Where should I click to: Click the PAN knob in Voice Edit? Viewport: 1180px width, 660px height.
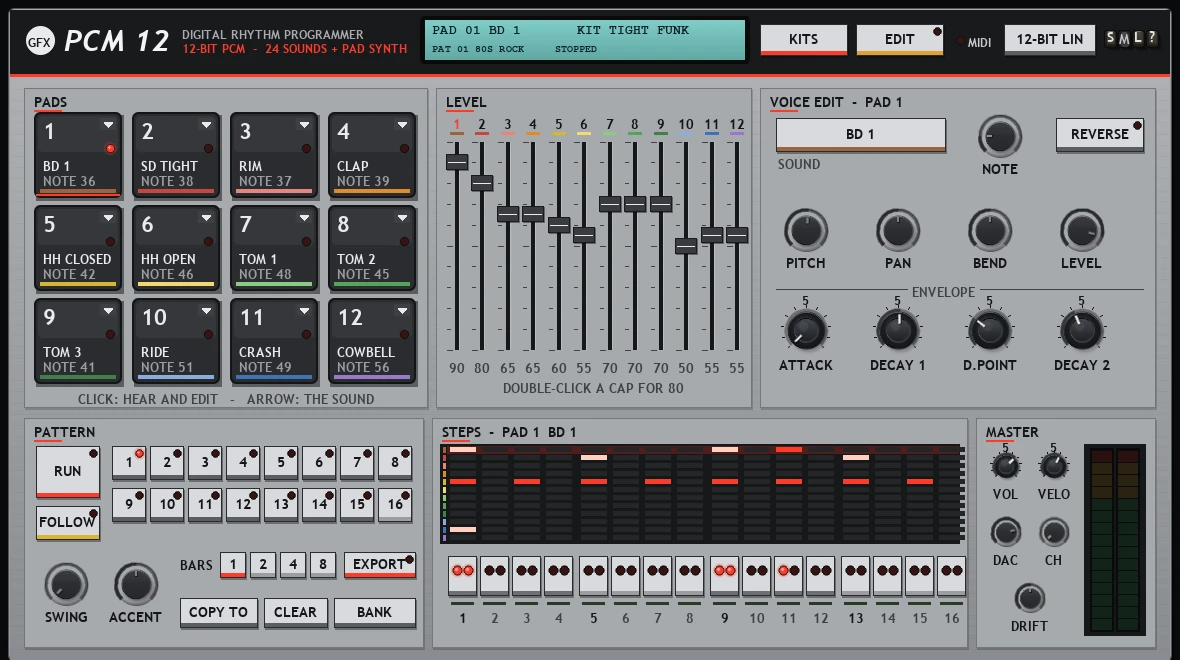[x=898, y=230]
